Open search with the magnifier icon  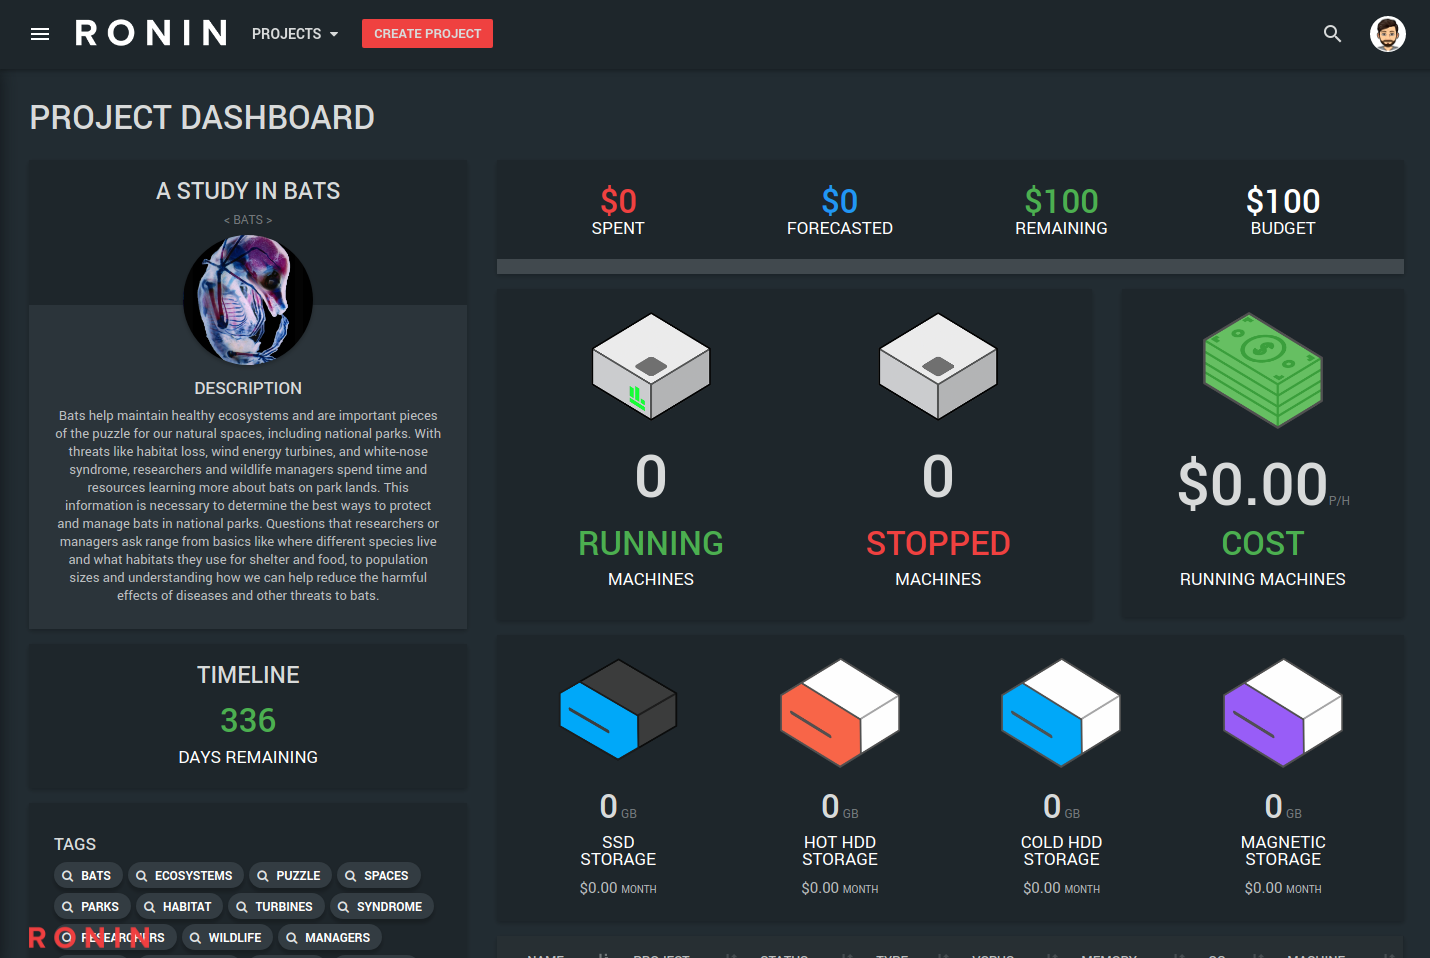tap(1332, 34)
